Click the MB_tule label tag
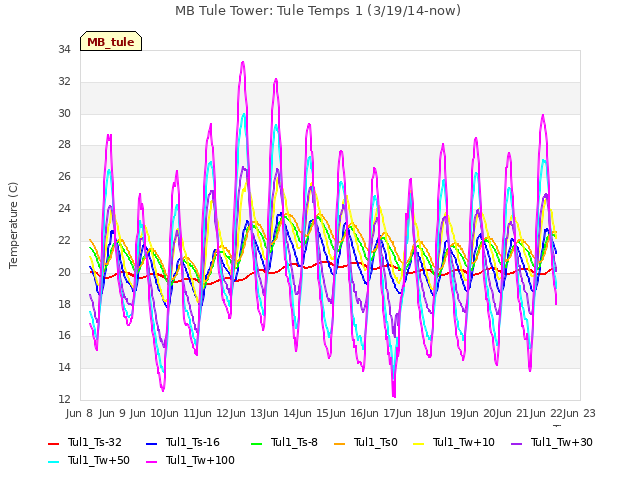640x480 pixels. [111, 41]
